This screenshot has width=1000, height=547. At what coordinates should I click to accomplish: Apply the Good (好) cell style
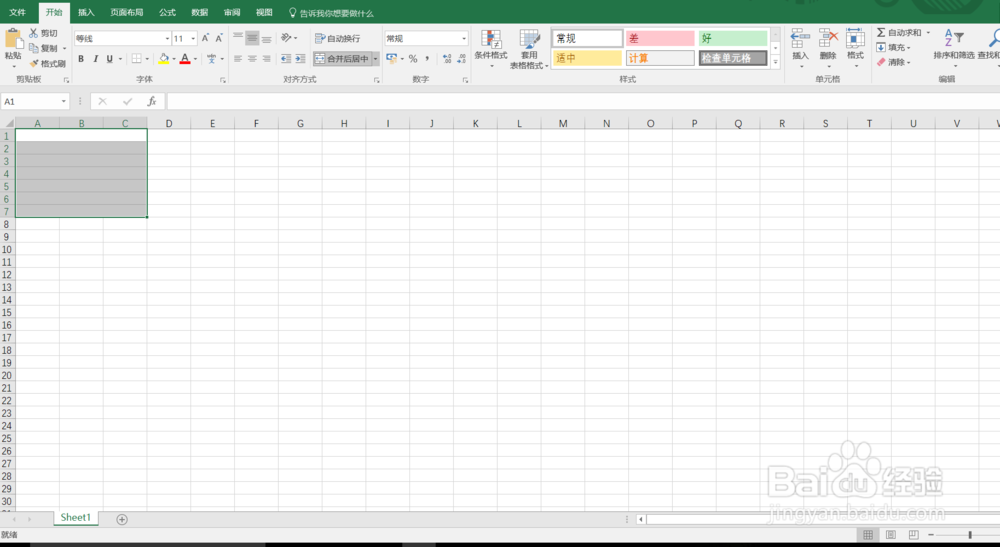pos(733,38)
